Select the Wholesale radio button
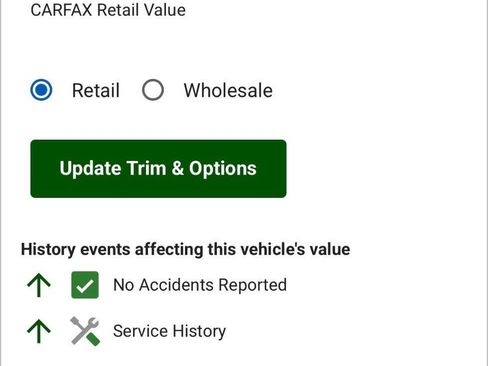 tap(153, 90)
